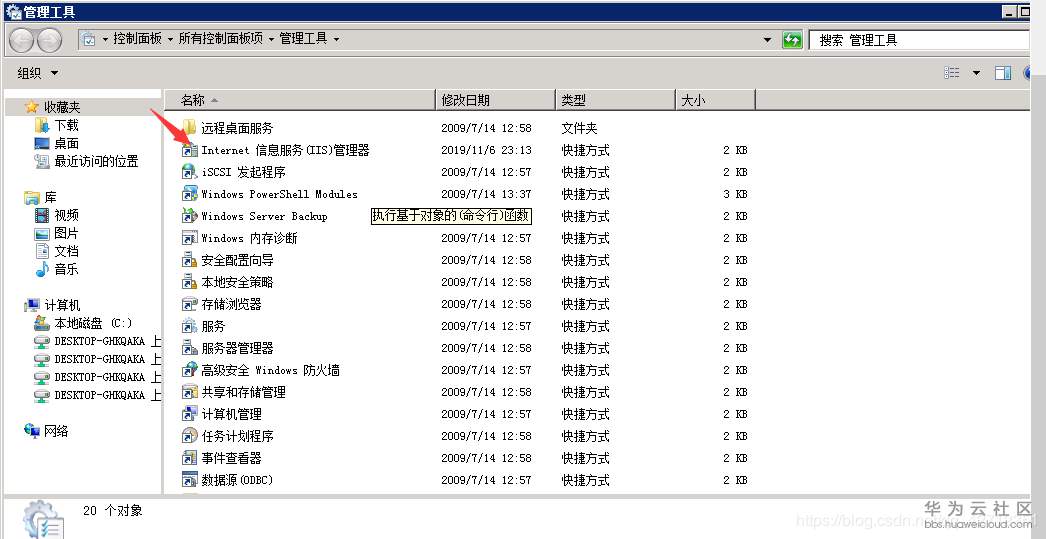Viewport: 1046px width, 539px height.
Task: Click the Back navigation arrow
Action: pos(21,41)
